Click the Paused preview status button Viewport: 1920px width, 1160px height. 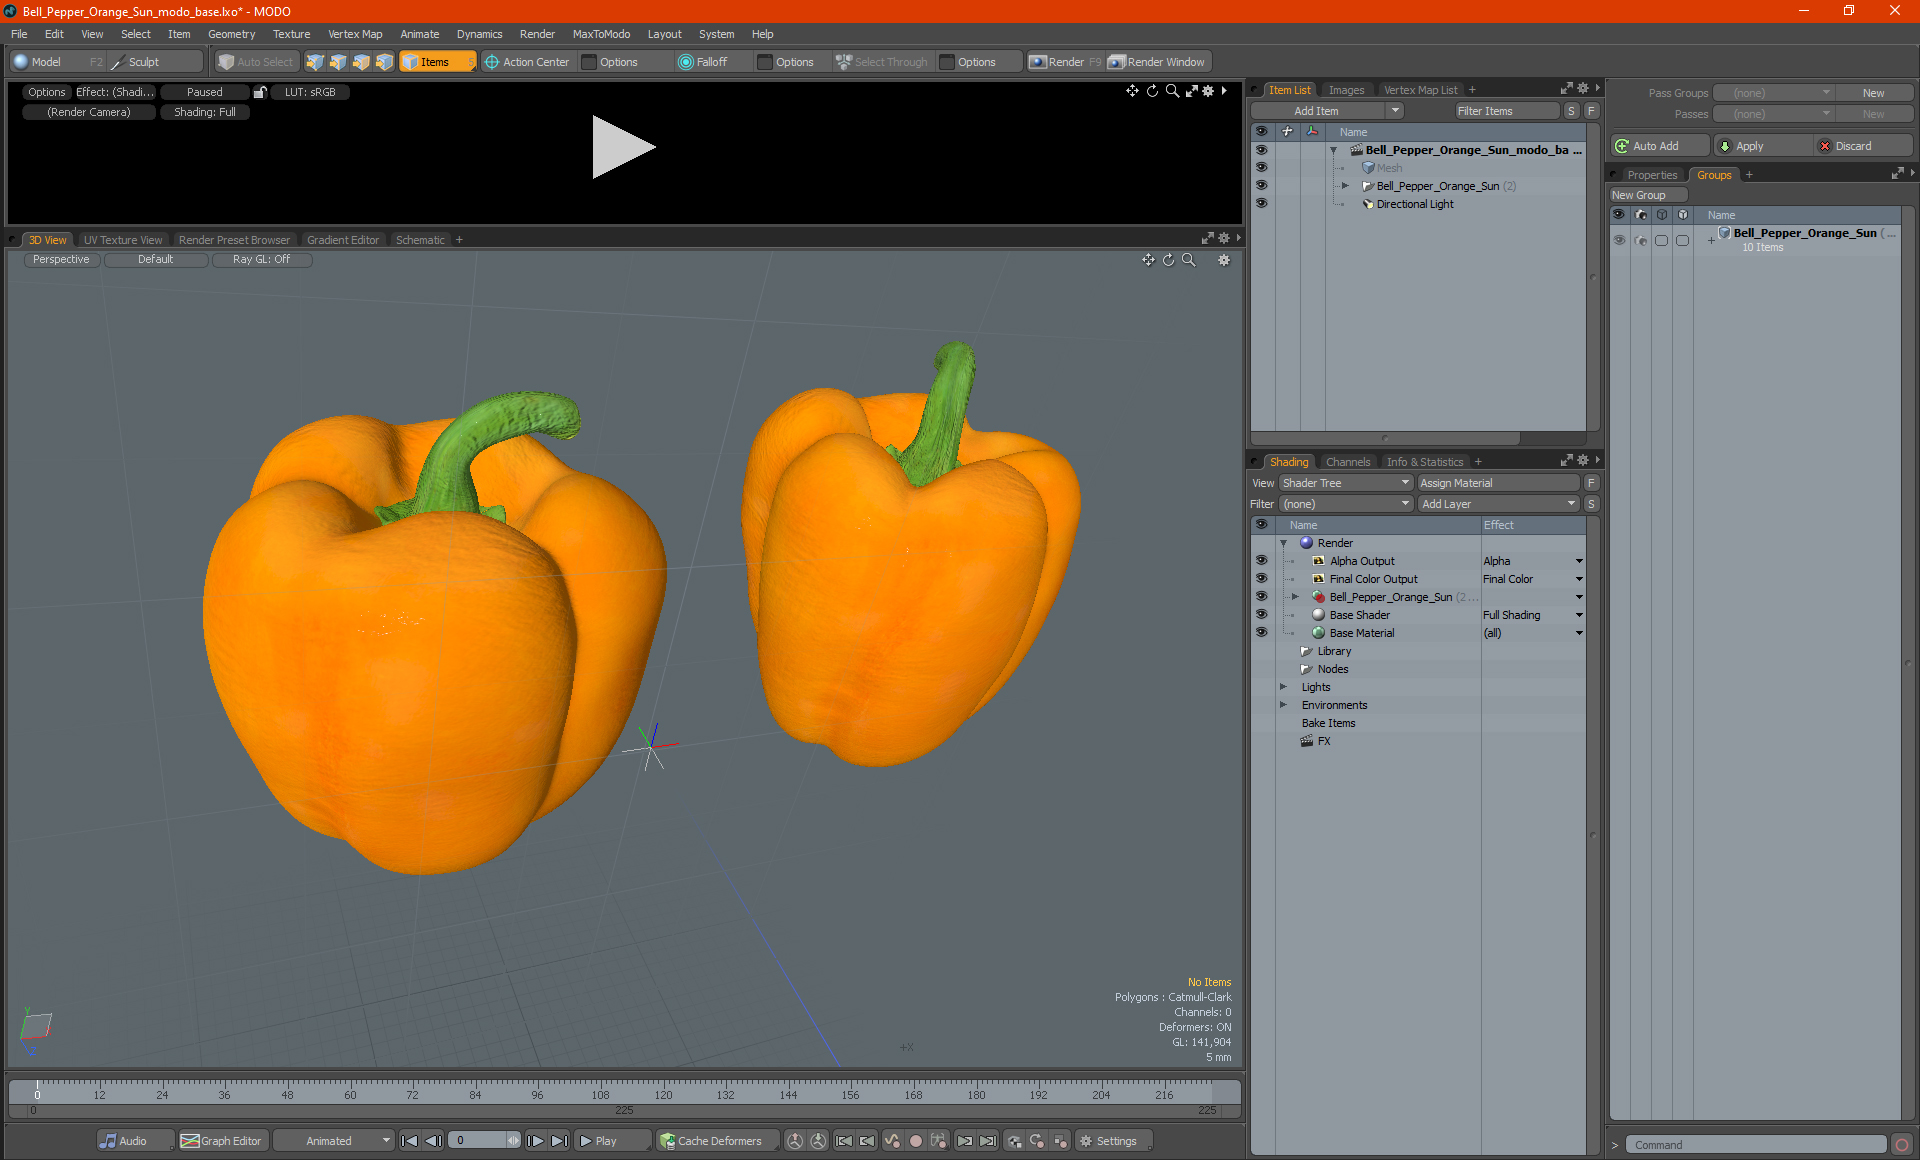click(x=205, y=92)
